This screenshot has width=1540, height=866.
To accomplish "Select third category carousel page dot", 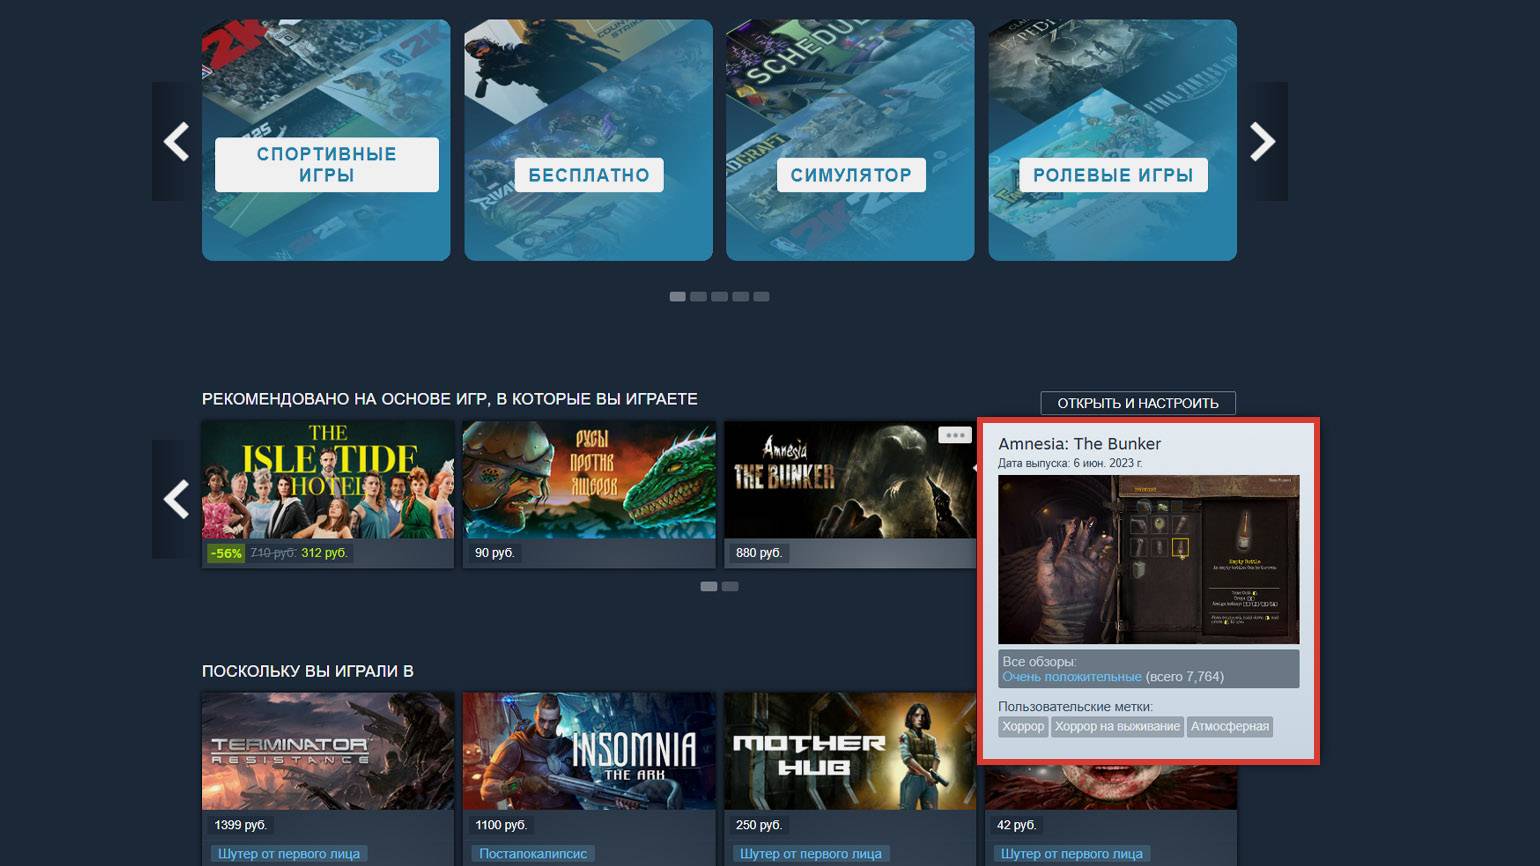I will (719, 297).
